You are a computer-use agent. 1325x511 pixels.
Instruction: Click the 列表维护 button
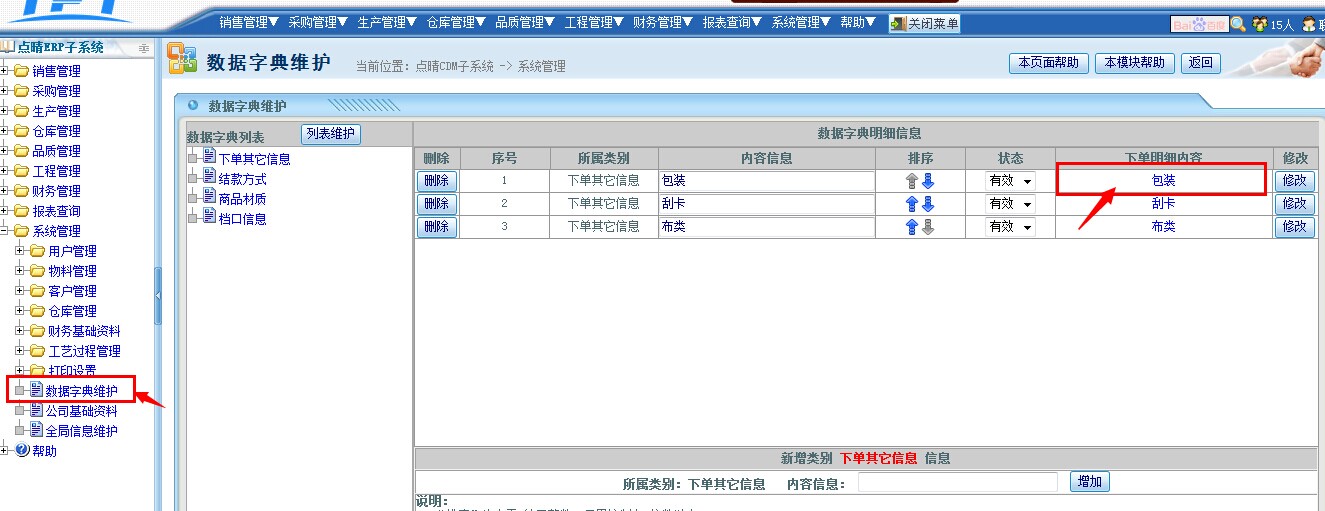330,134
